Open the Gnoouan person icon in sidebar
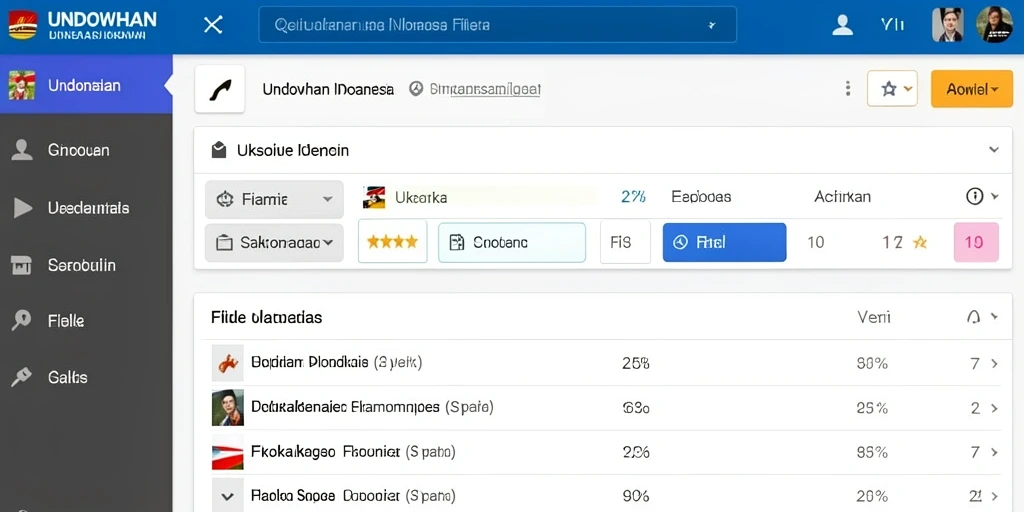 coord(22,150)
